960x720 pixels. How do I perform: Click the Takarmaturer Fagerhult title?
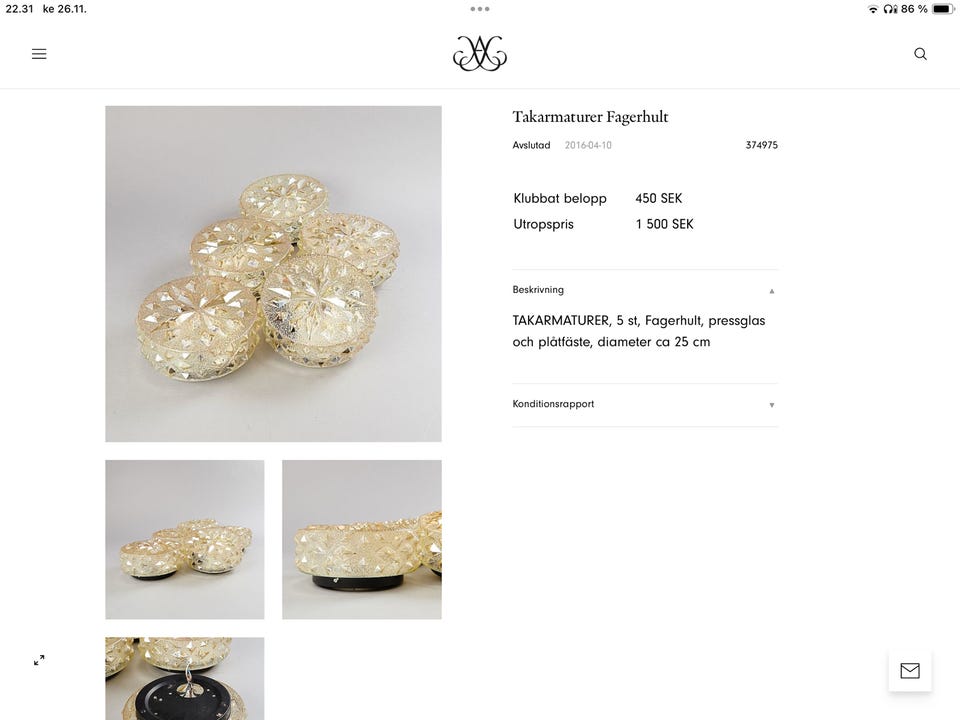tap(590, 117)
